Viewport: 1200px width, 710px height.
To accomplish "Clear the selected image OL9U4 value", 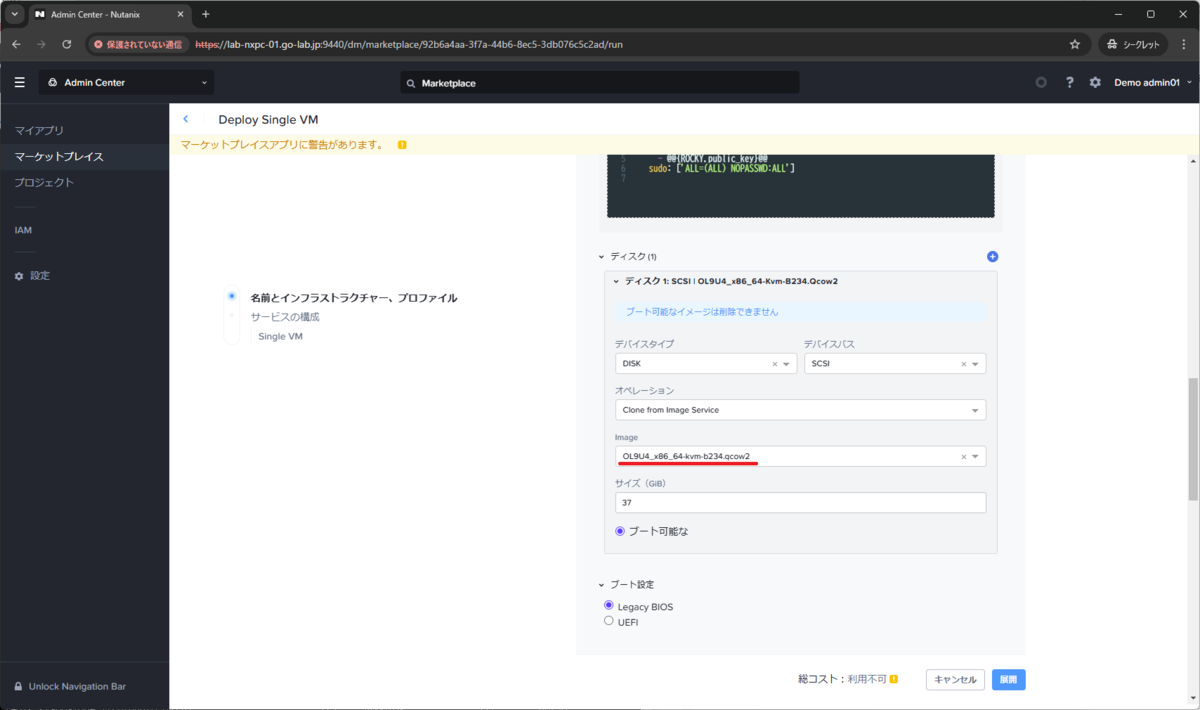I will point(963,456).
